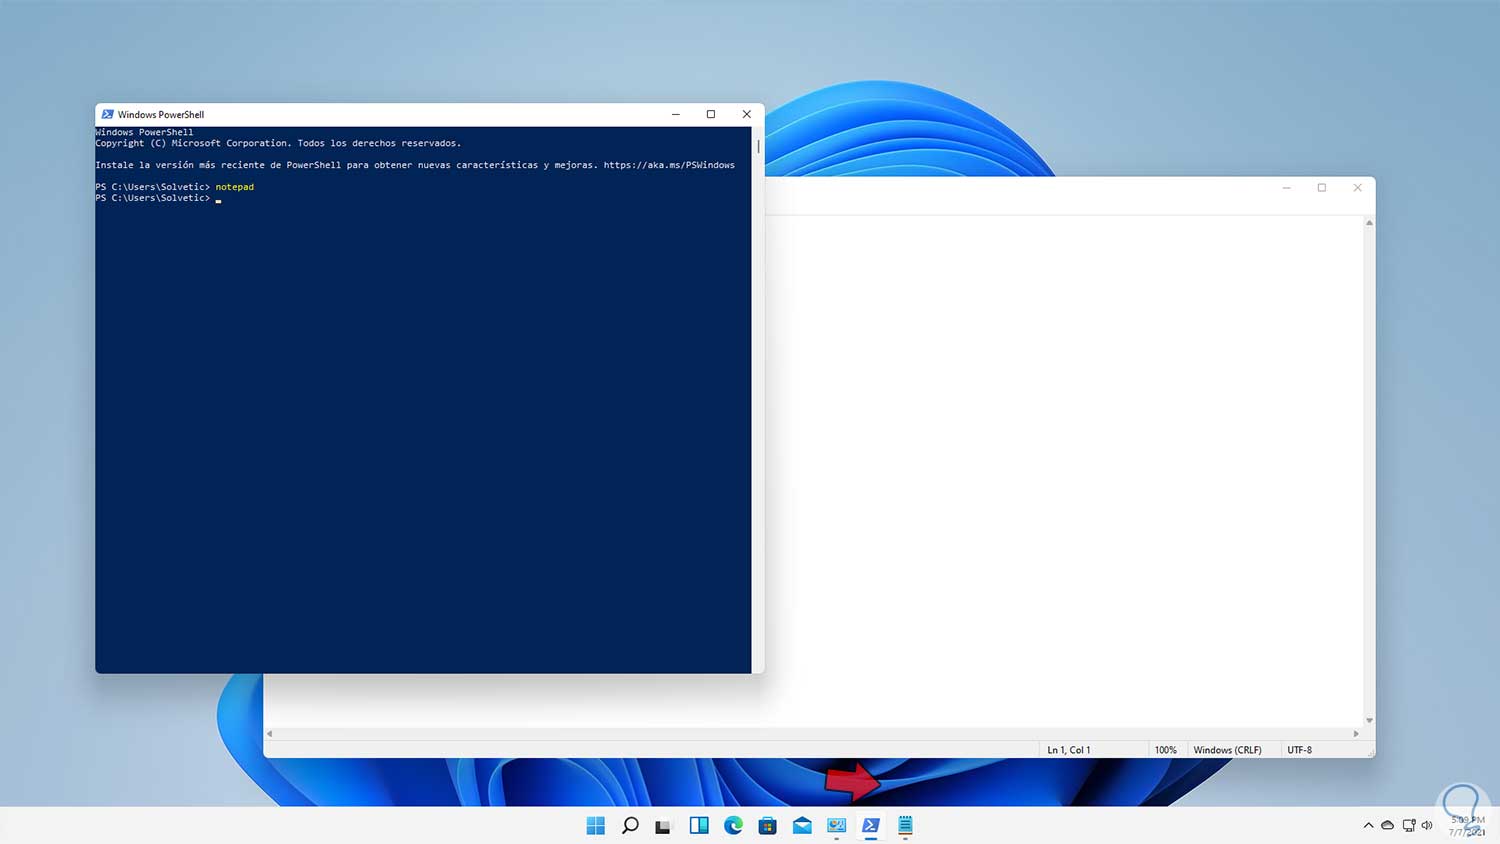Click the 100% zoom level in Notepad
1500x844 pixels.
pyautogui.click(x=1166, y=750)
